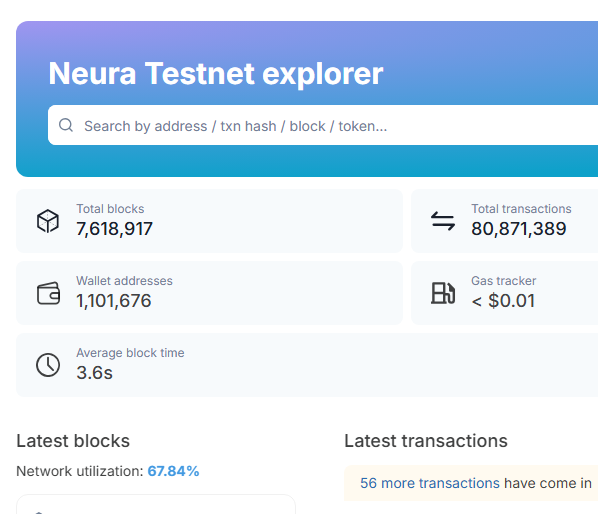Click the Wallet addresses wallet icon
Image resolution: width=598 pixels, height=514 pixels.
pos(48,293)
